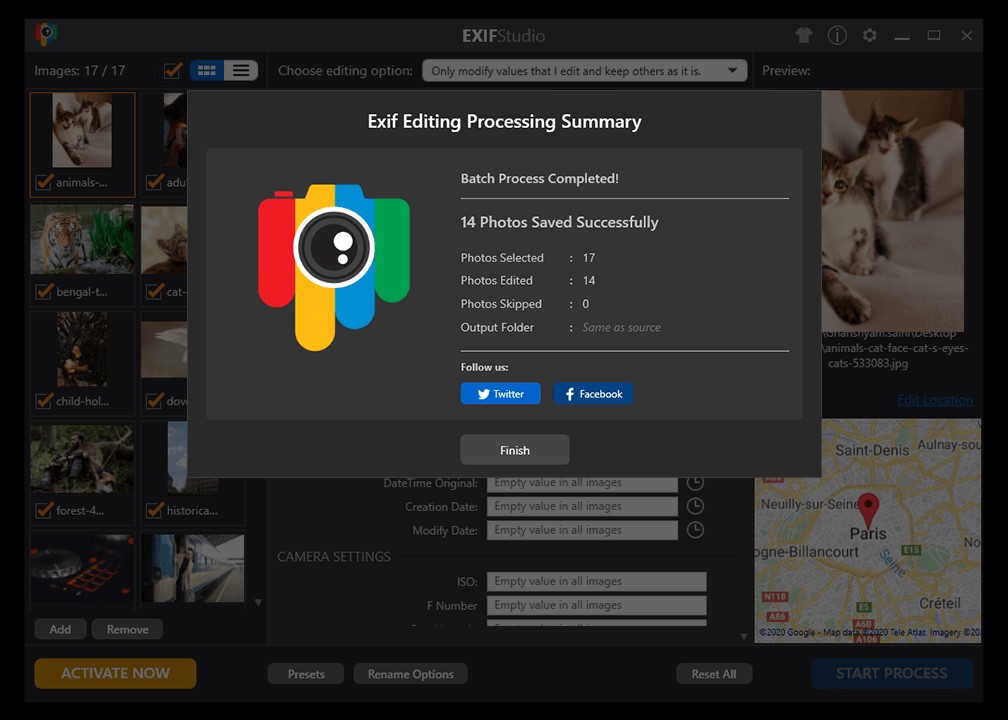Click the down arrow below the thumbnail list
Screen dimensions: 1008x720
tap(258, 601)
